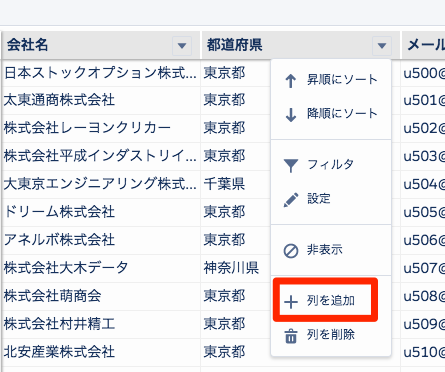Click 神奈川県 prefecture cell
The height and width of the screenshot is (372, 445).
236,269
